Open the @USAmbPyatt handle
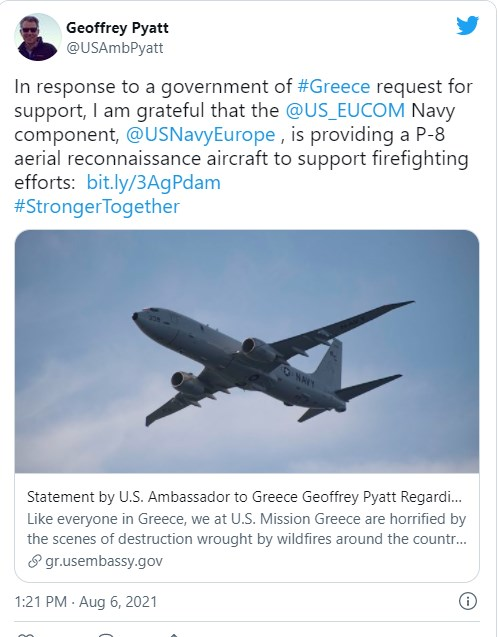Screen dimensions: 498x637 point(115,48)
